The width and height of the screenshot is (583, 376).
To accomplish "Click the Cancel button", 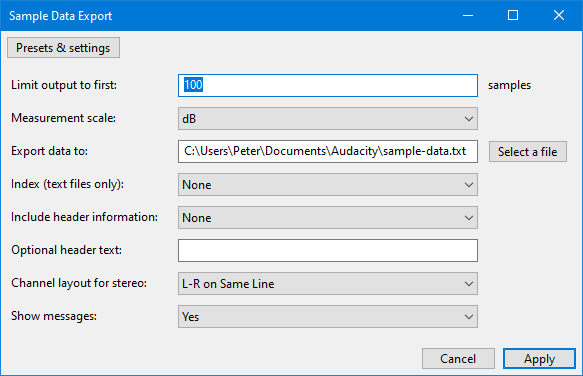I will tap(458, 359).
